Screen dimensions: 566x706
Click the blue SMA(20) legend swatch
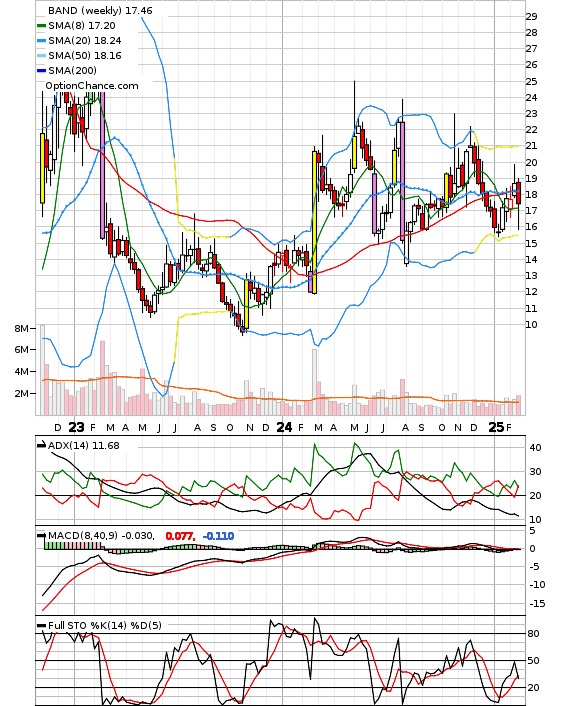41,41
